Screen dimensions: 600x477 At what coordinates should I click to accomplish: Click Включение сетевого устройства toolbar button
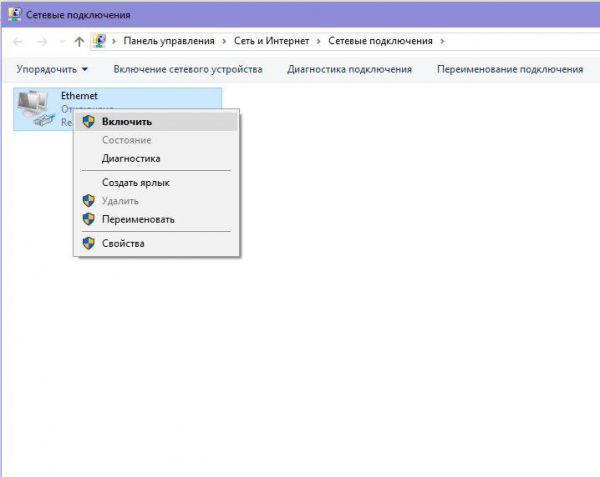click(x=188, y=69)
